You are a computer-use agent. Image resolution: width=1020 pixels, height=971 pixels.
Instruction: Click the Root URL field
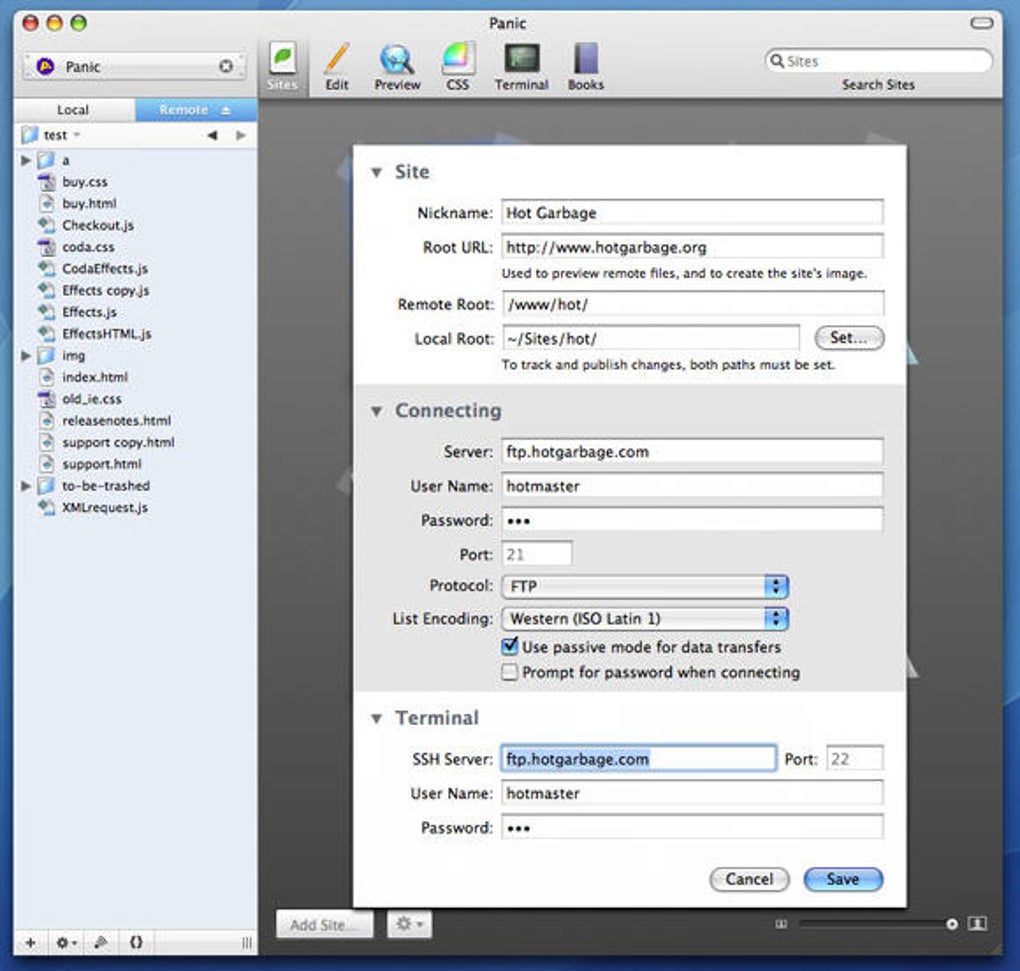[x=692, y=247]
